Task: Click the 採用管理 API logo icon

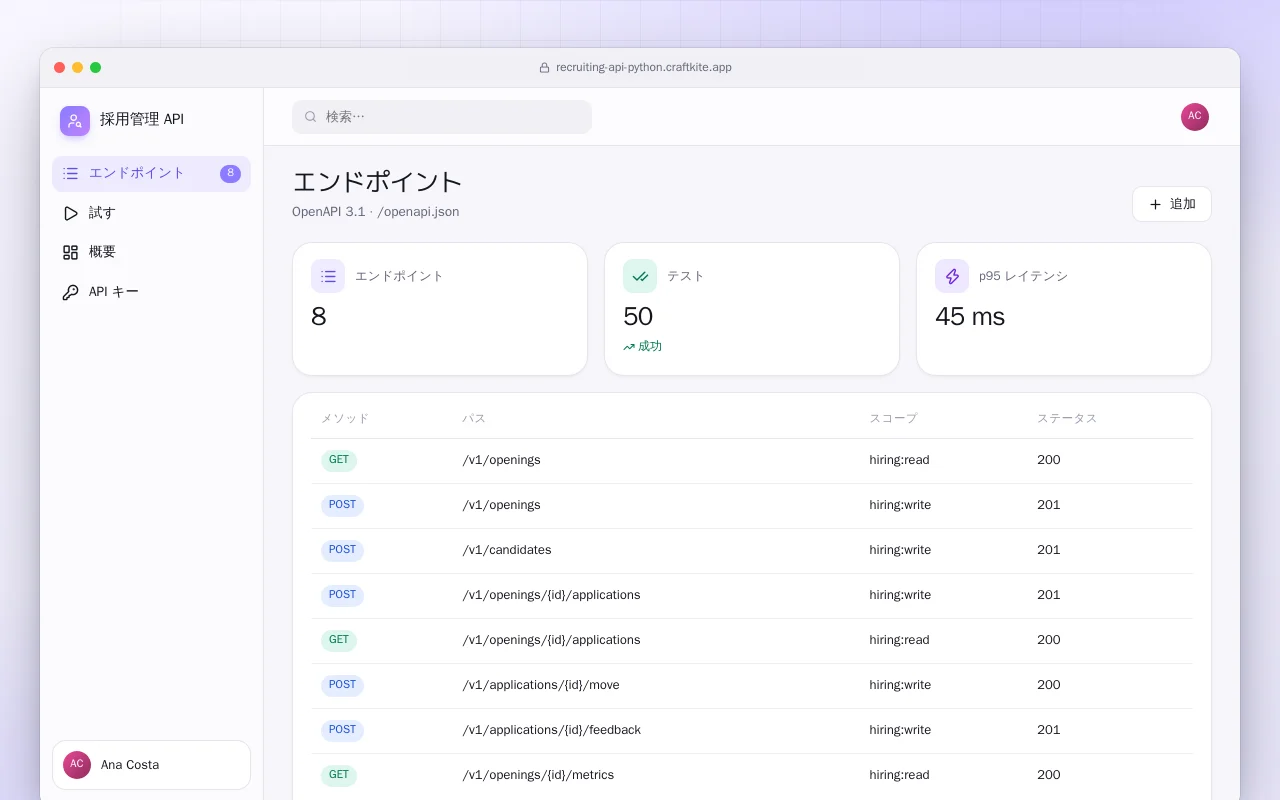Action: pos(75,121)
